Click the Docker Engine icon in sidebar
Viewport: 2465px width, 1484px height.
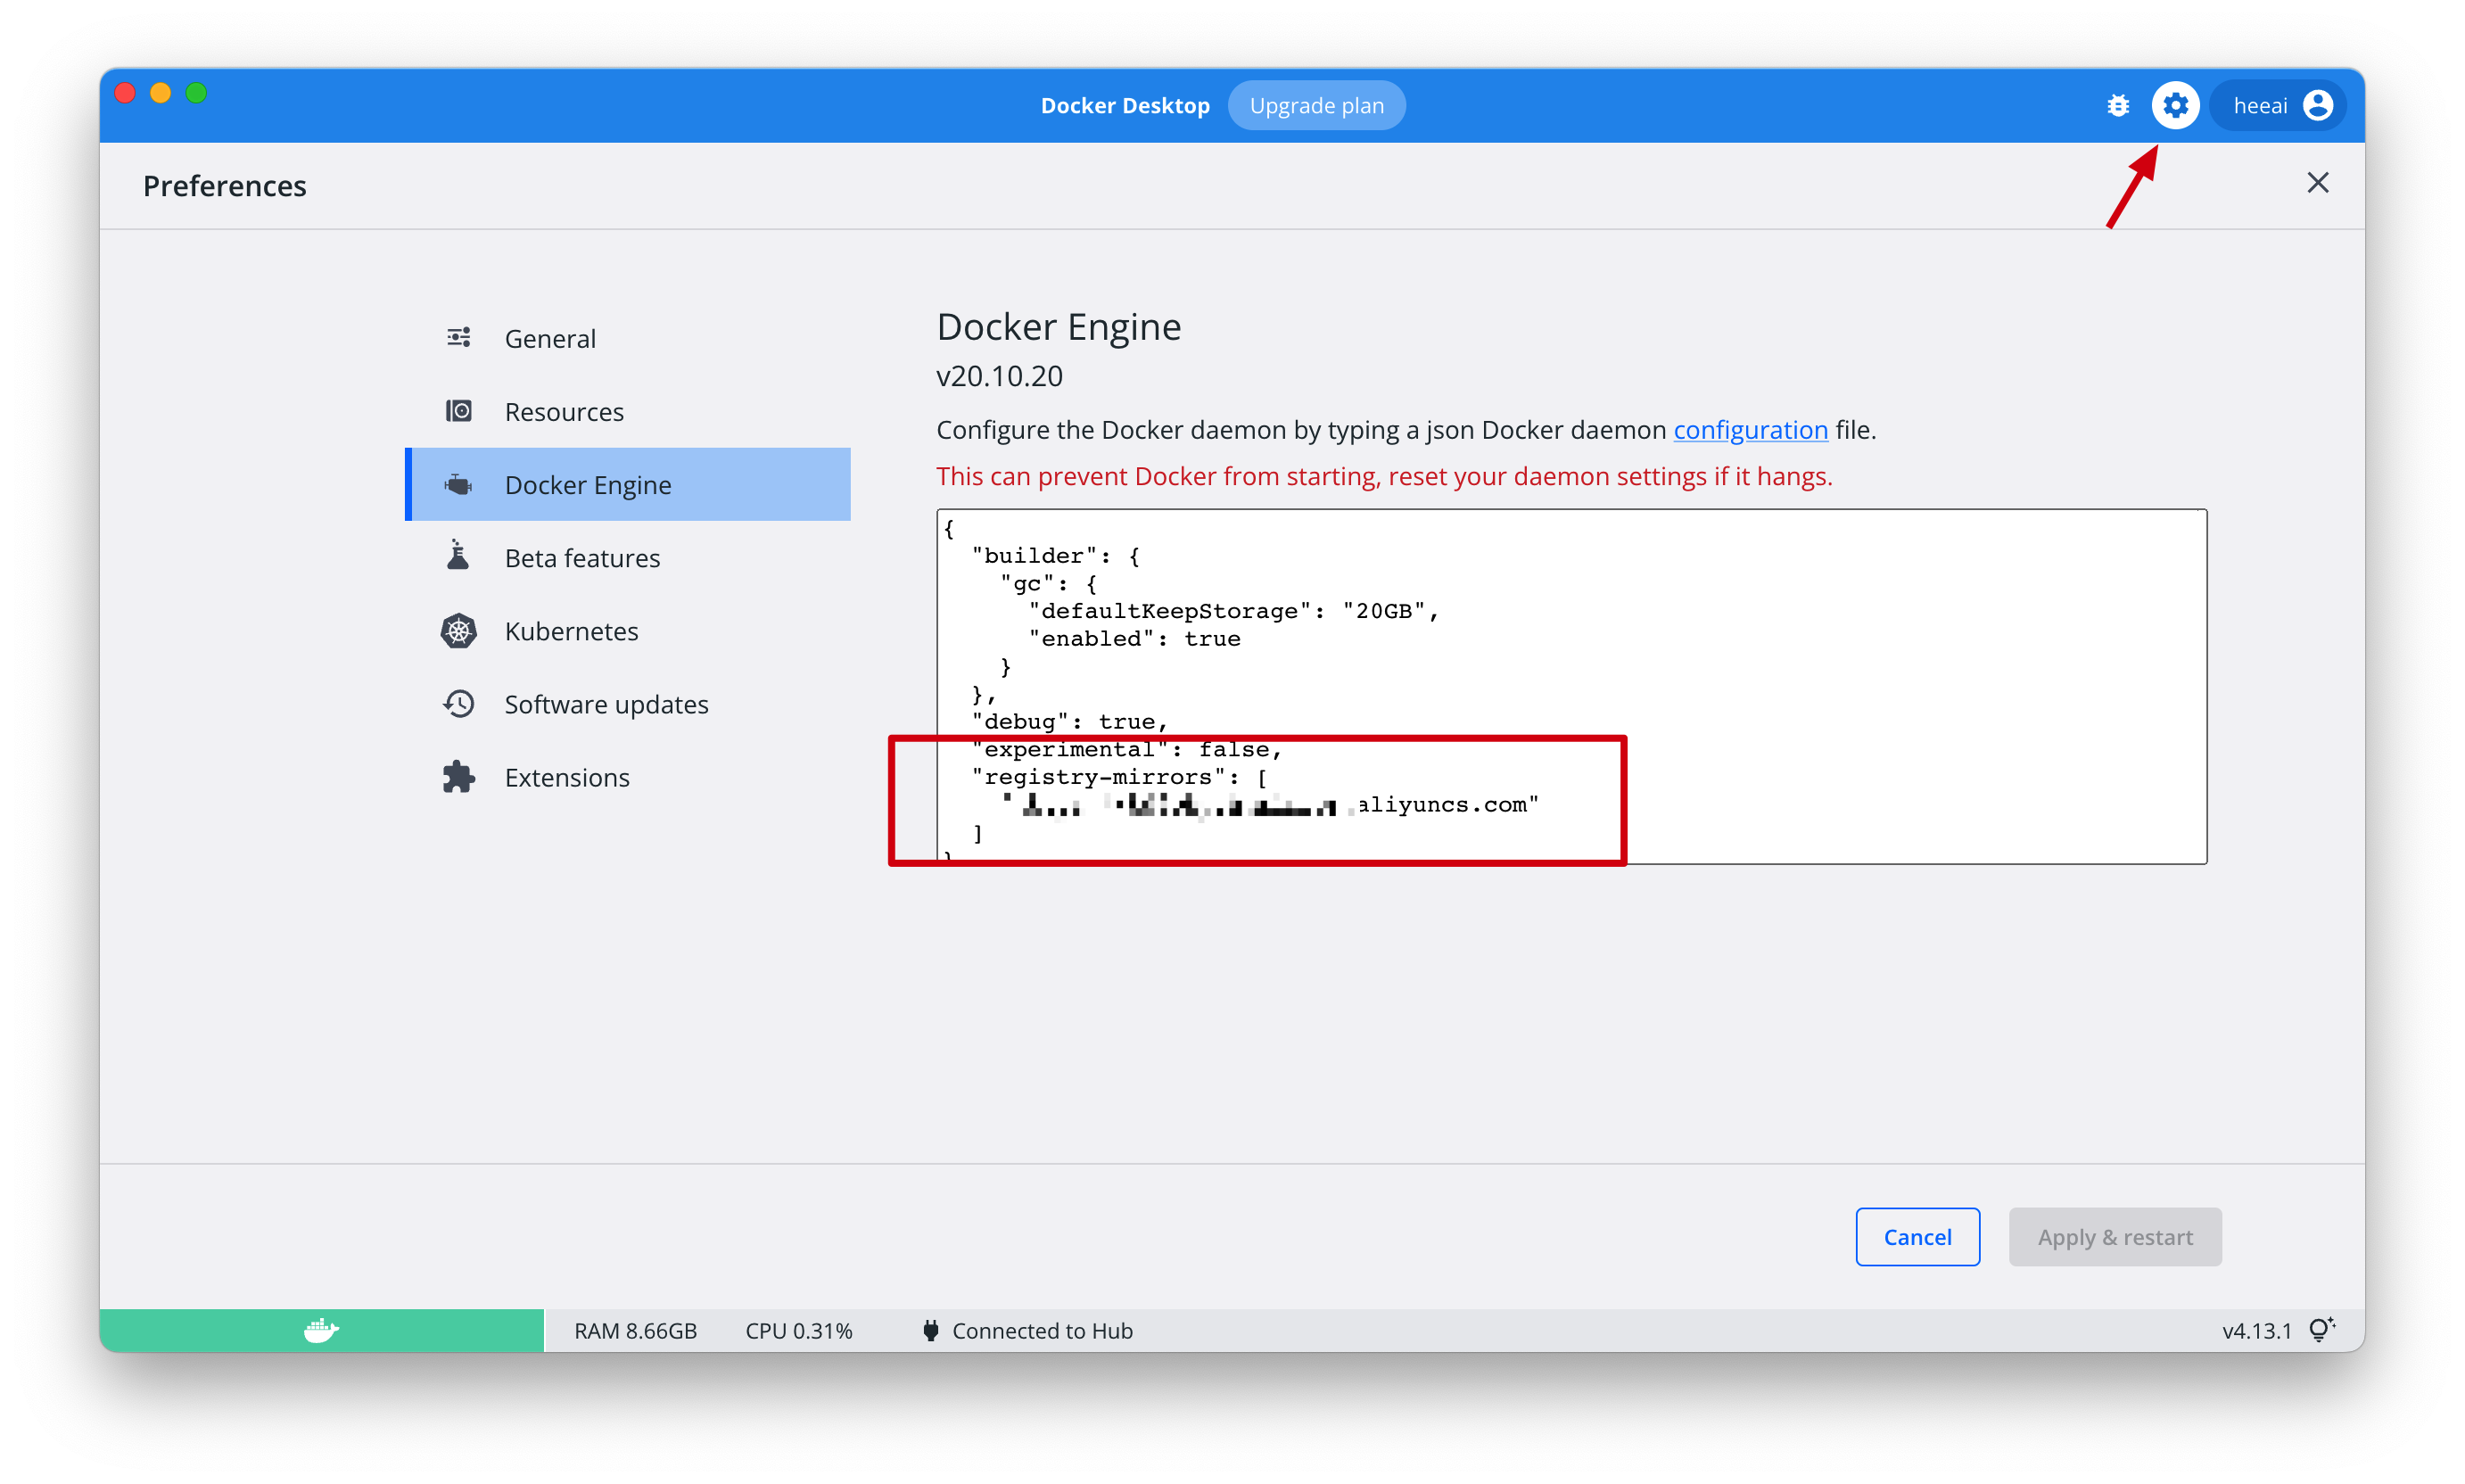click(x=458, y=485)
